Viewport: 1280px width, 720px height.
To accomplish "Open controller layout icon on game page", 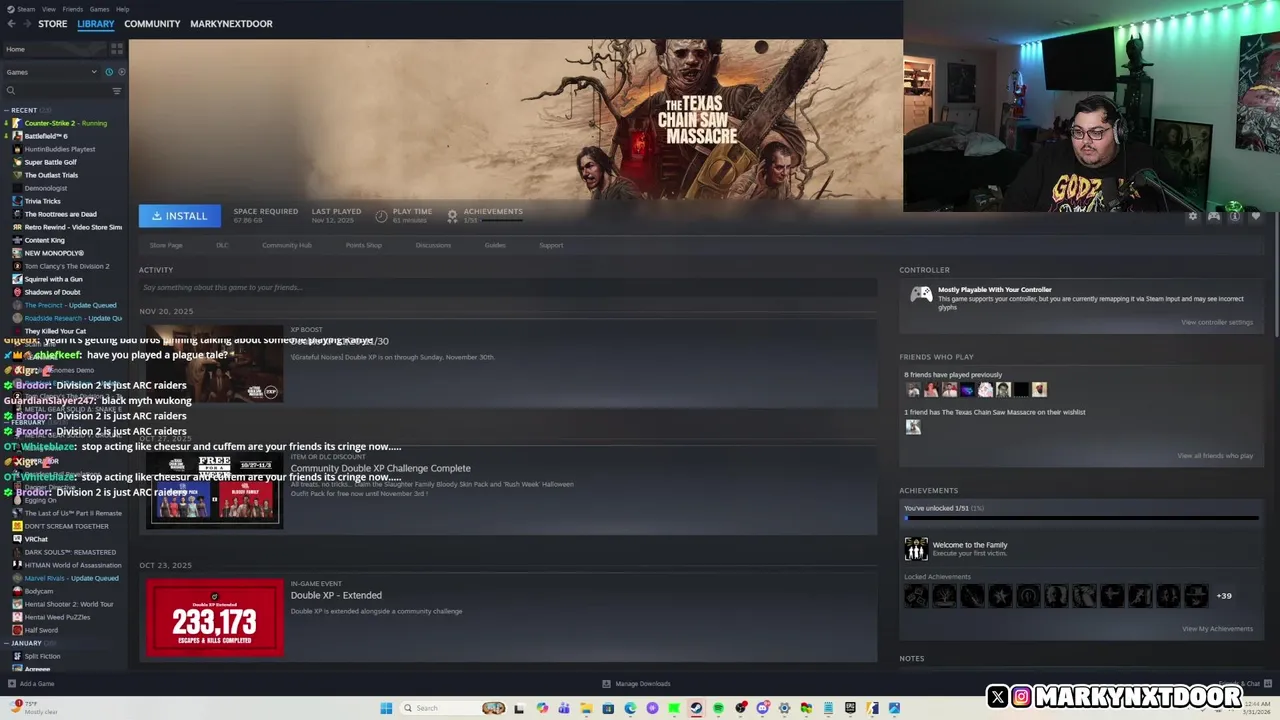I will pyautogui.click(x=1214, y=216).
